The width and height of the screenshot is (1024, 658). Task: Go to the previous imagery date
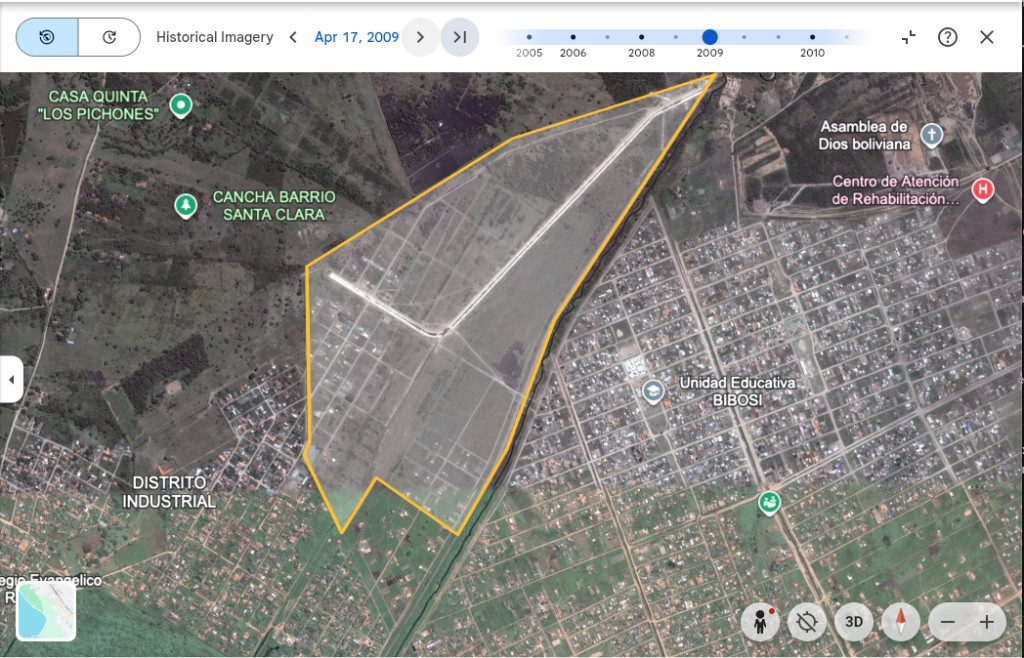click(293, 37)
